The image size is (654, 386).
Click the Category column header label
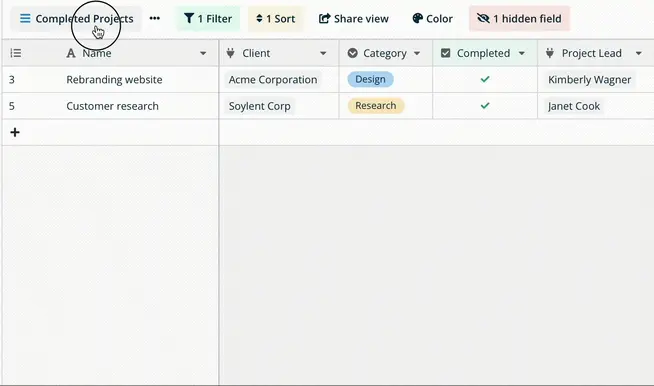click(385, 53)
